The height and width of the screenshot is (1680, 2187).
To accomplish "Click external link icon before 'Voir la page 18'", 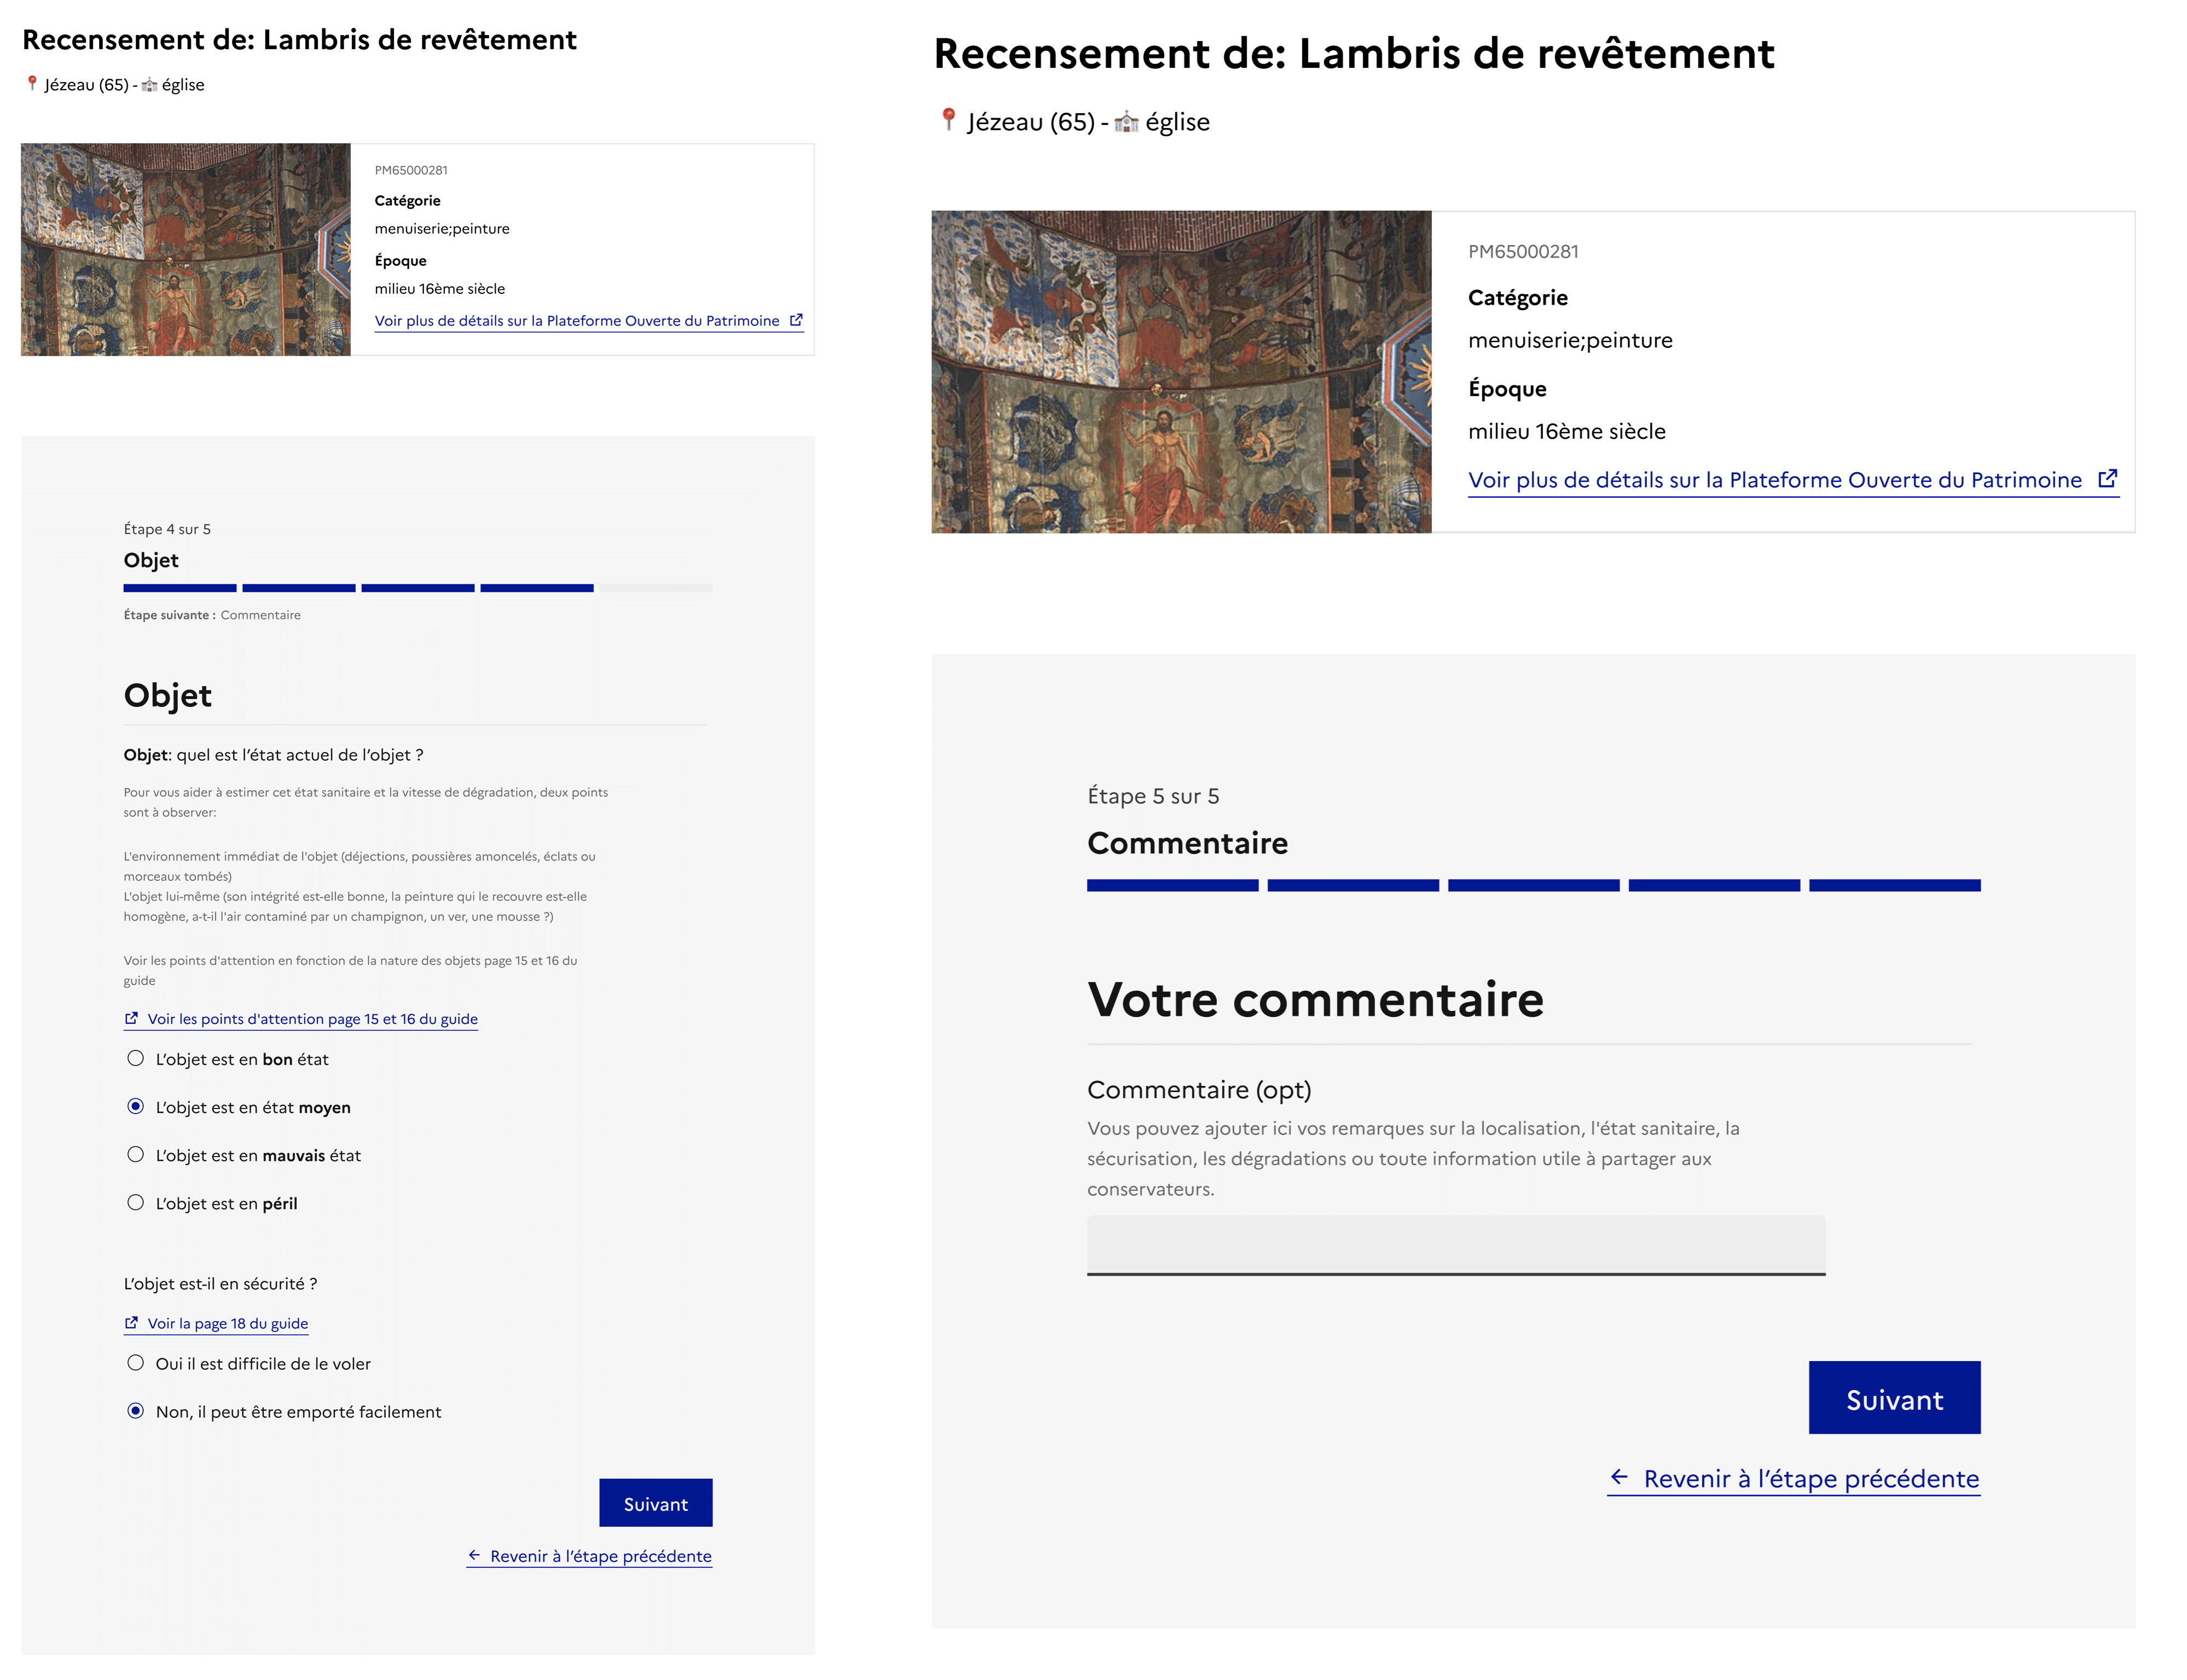I will 131,1322.
